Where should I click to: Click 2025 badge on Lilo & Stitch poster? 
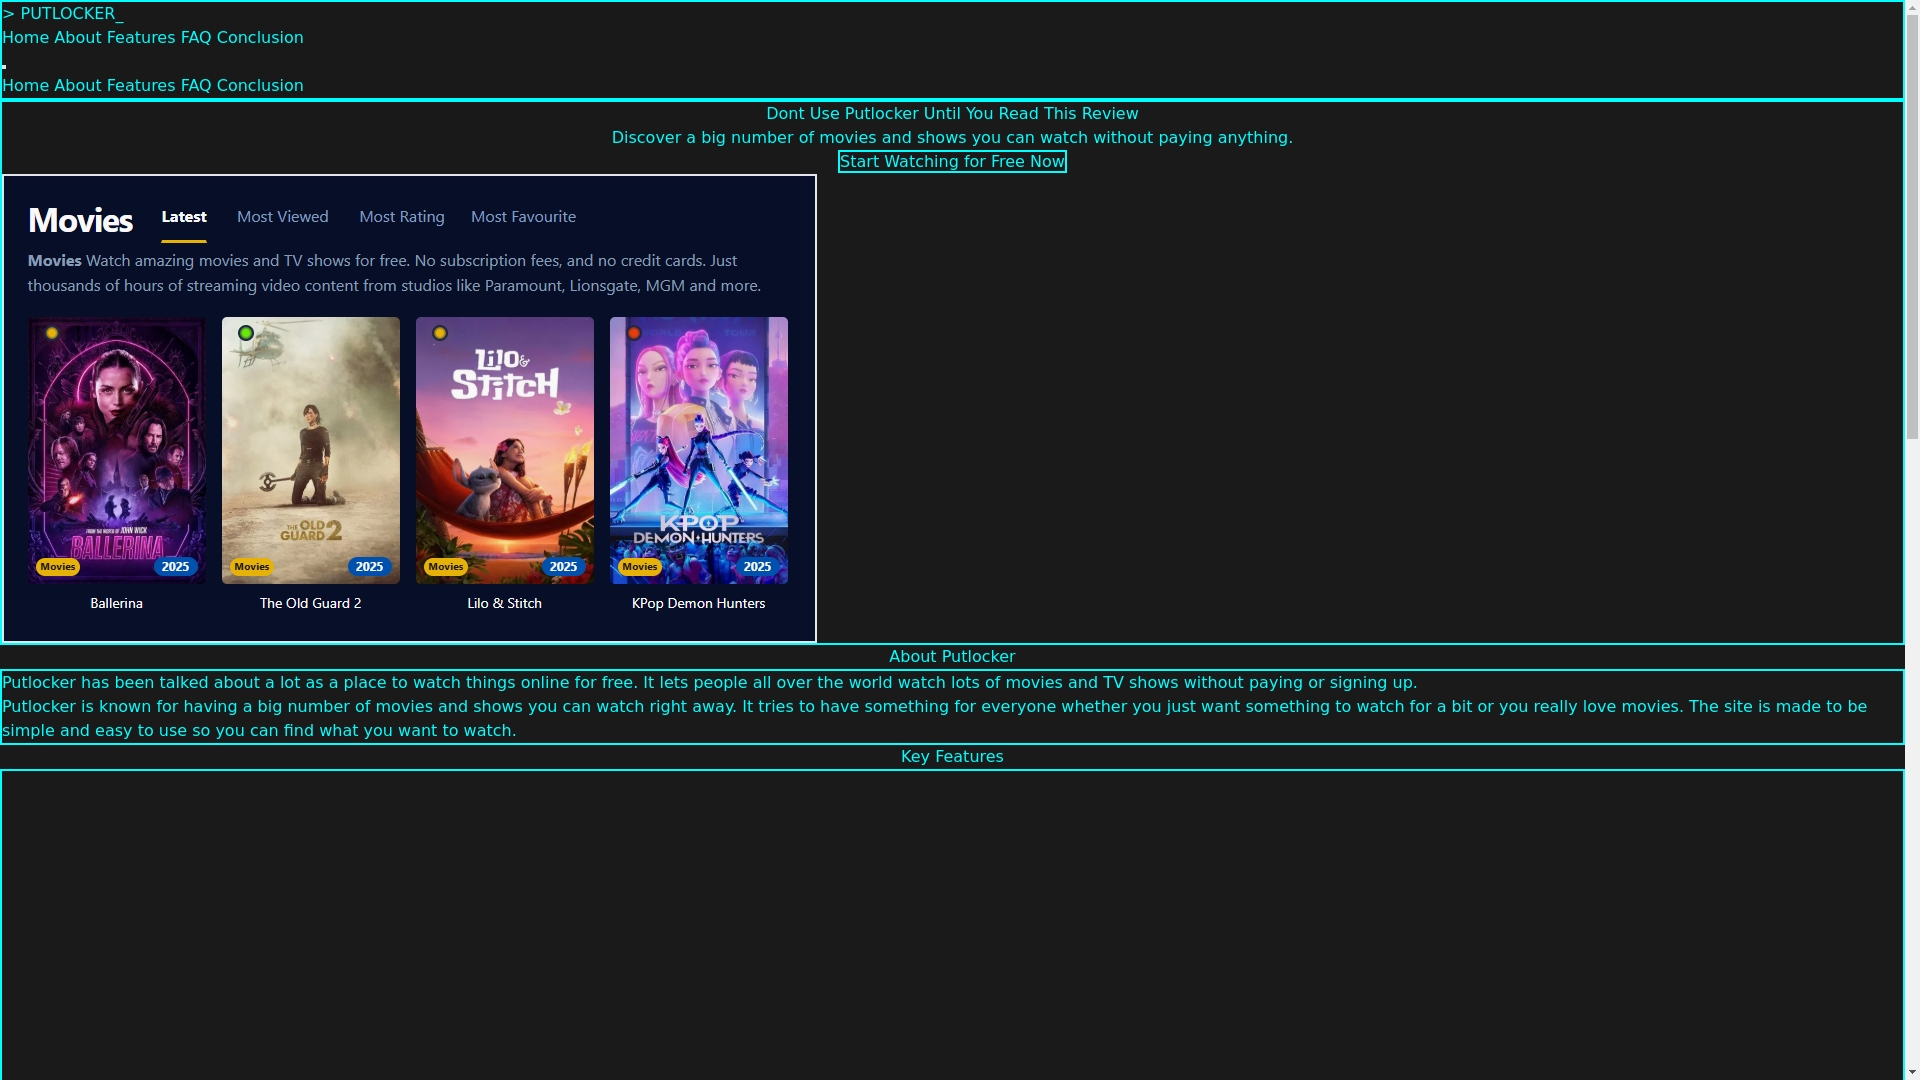564,567
